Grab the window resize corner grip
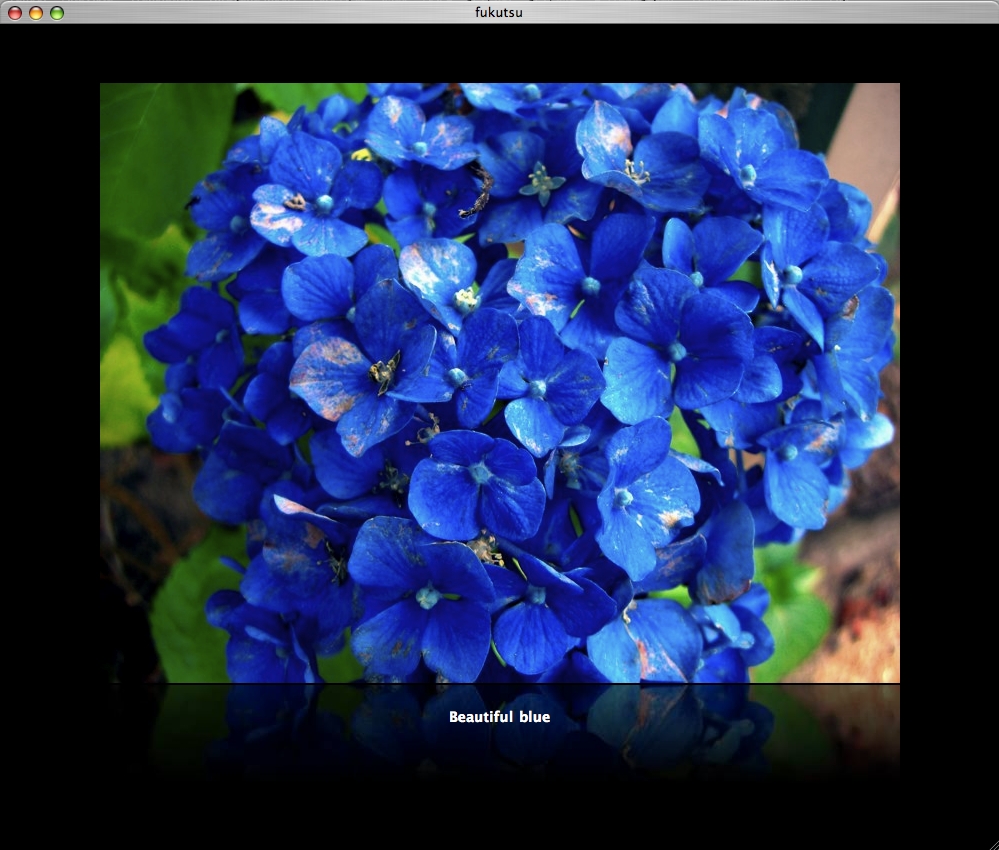999x850 pixels. pyautogui.click(x=992, y=843)
